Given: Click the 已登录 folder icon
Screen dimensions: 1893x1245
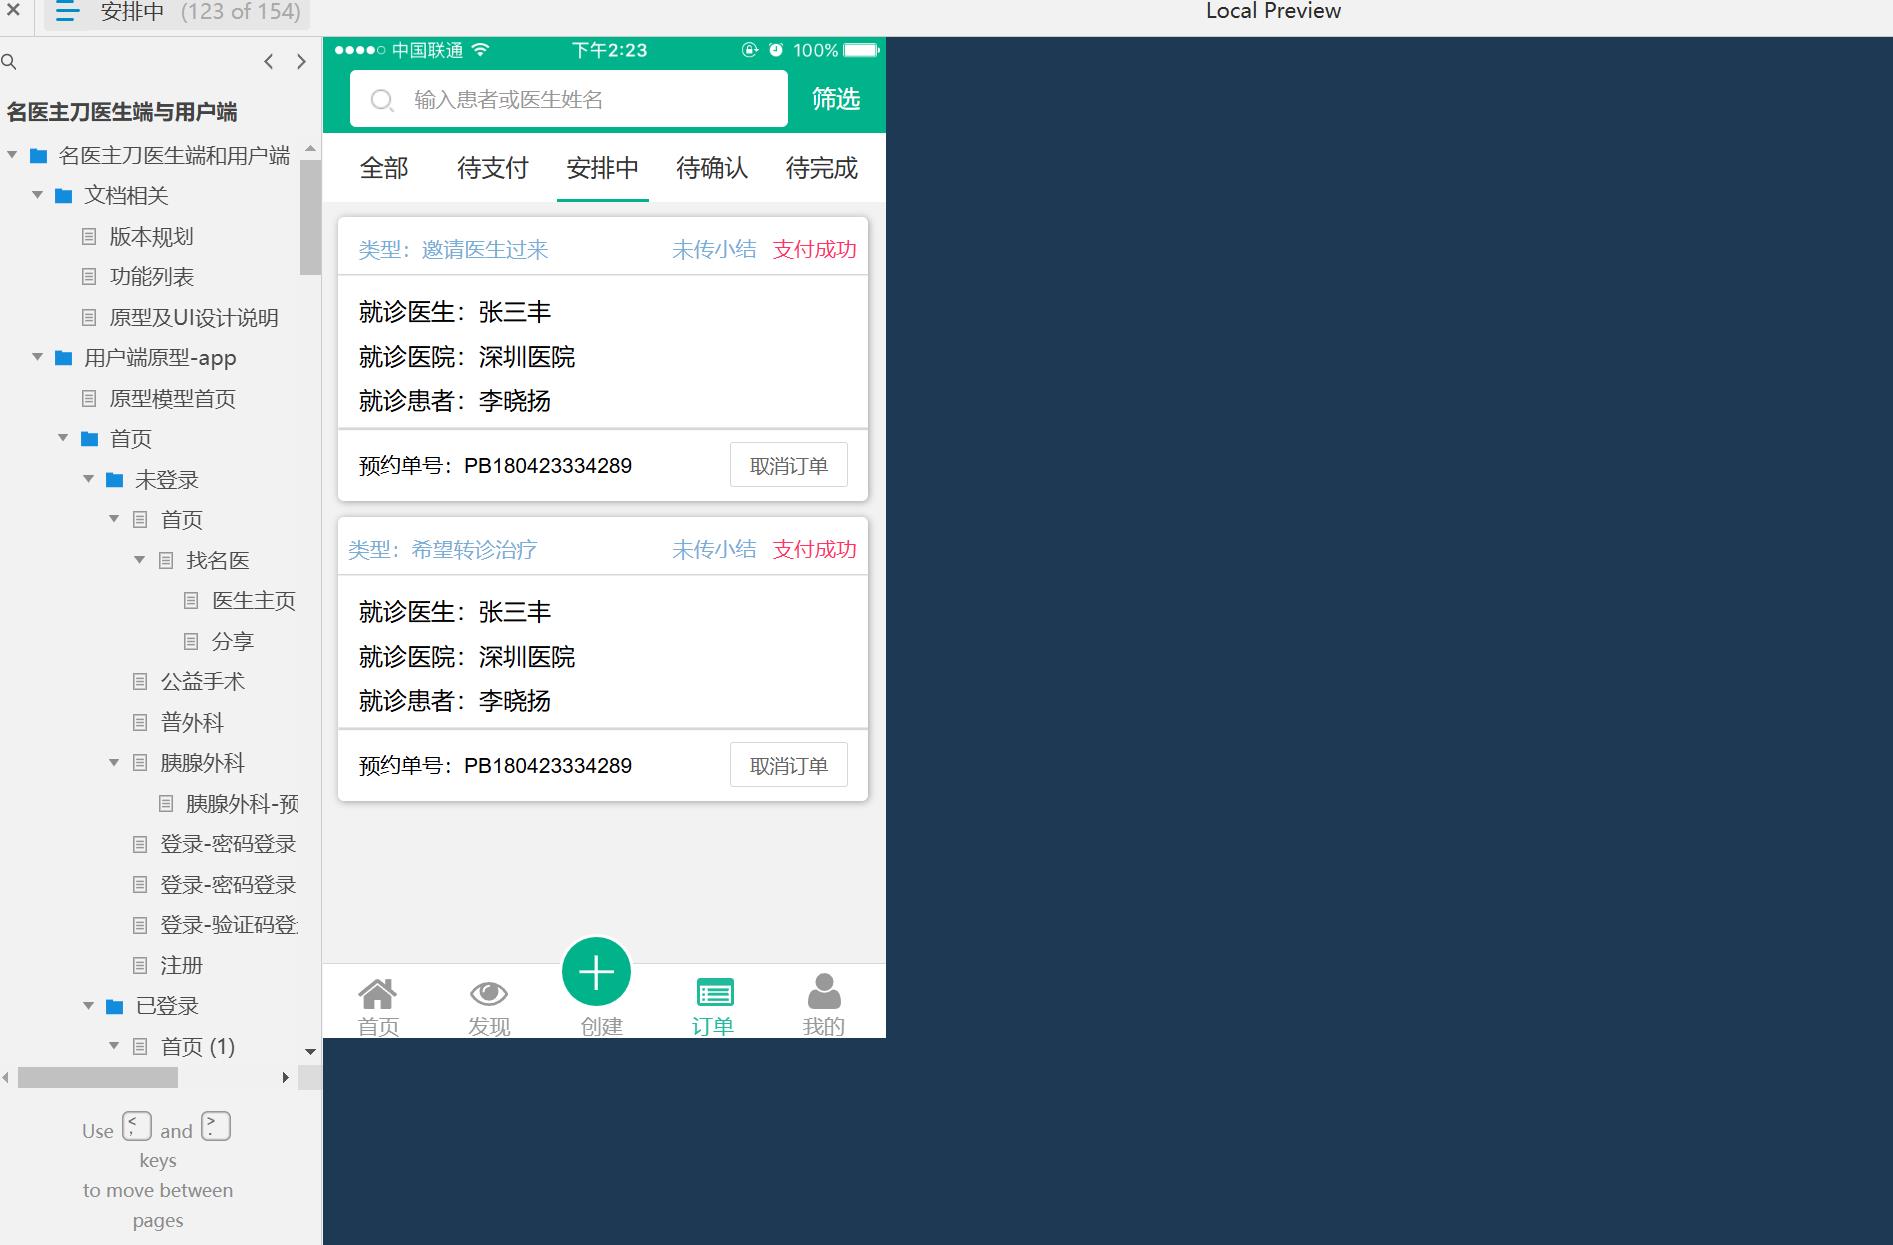Looking at the screenshot, I should (x=115, y=1006).
